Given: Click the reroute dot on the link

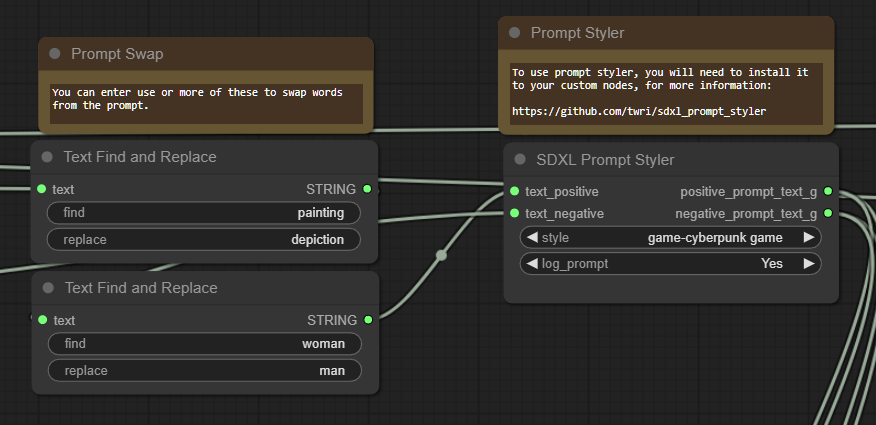Looking at the screenshot, I should coord(441,255).
